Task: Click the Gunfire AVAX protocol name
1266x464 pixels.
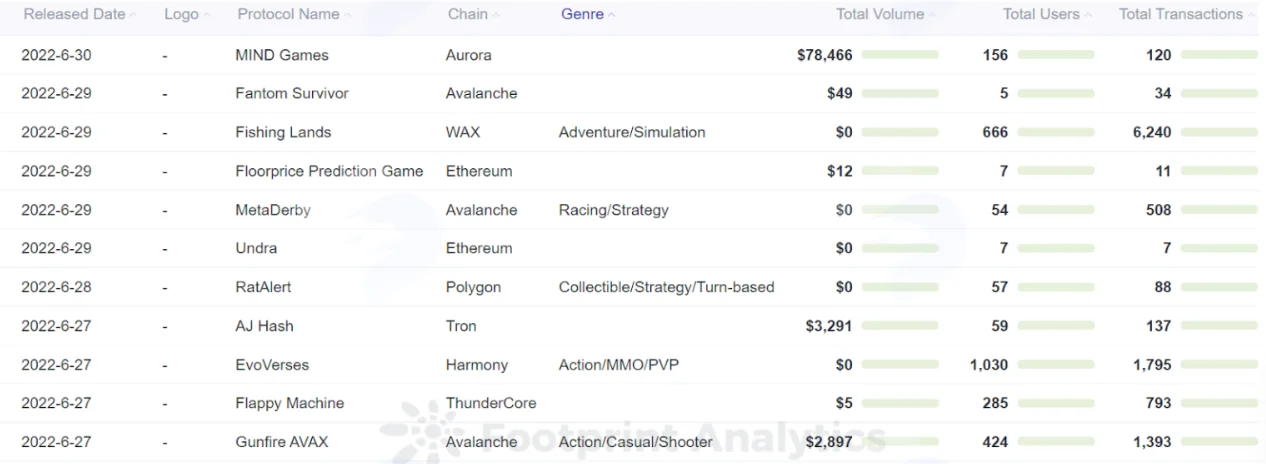Action: pyautogui.click(x=281, y=442)
